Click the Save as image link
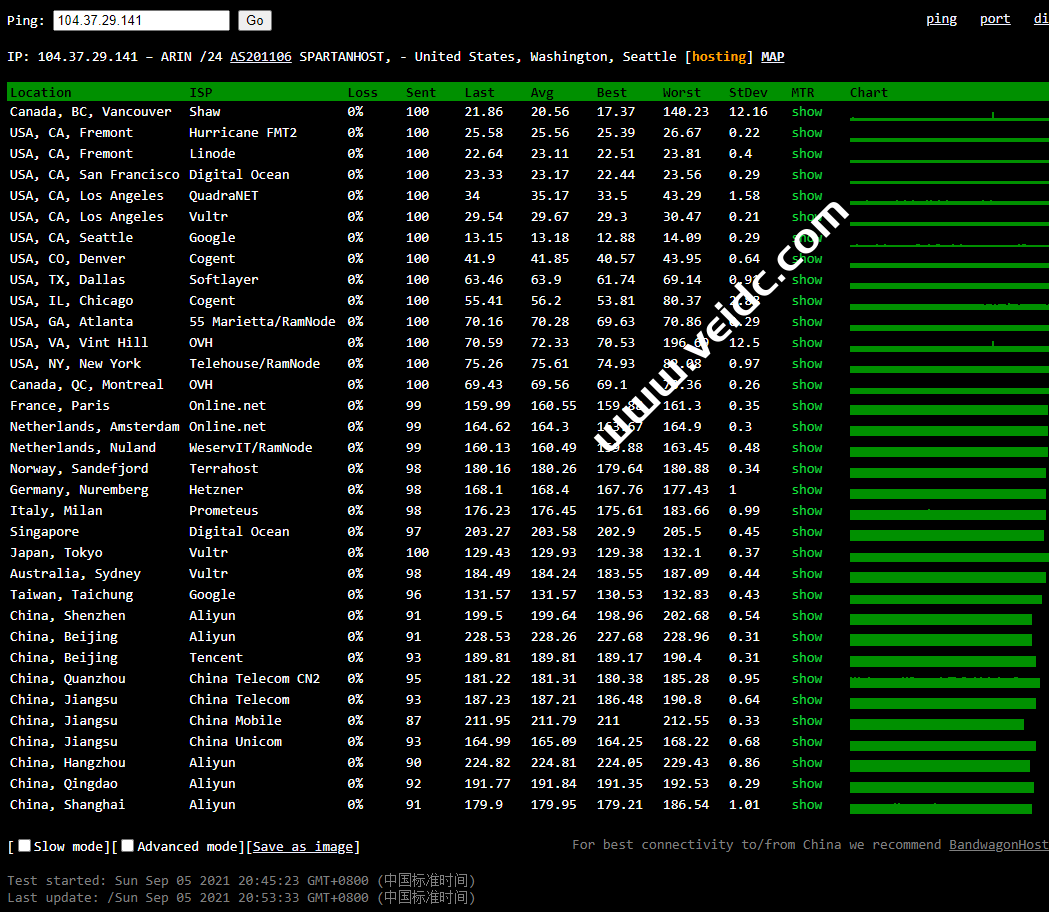Viewport: 1049px width, 912px height. tap(303, 847)
